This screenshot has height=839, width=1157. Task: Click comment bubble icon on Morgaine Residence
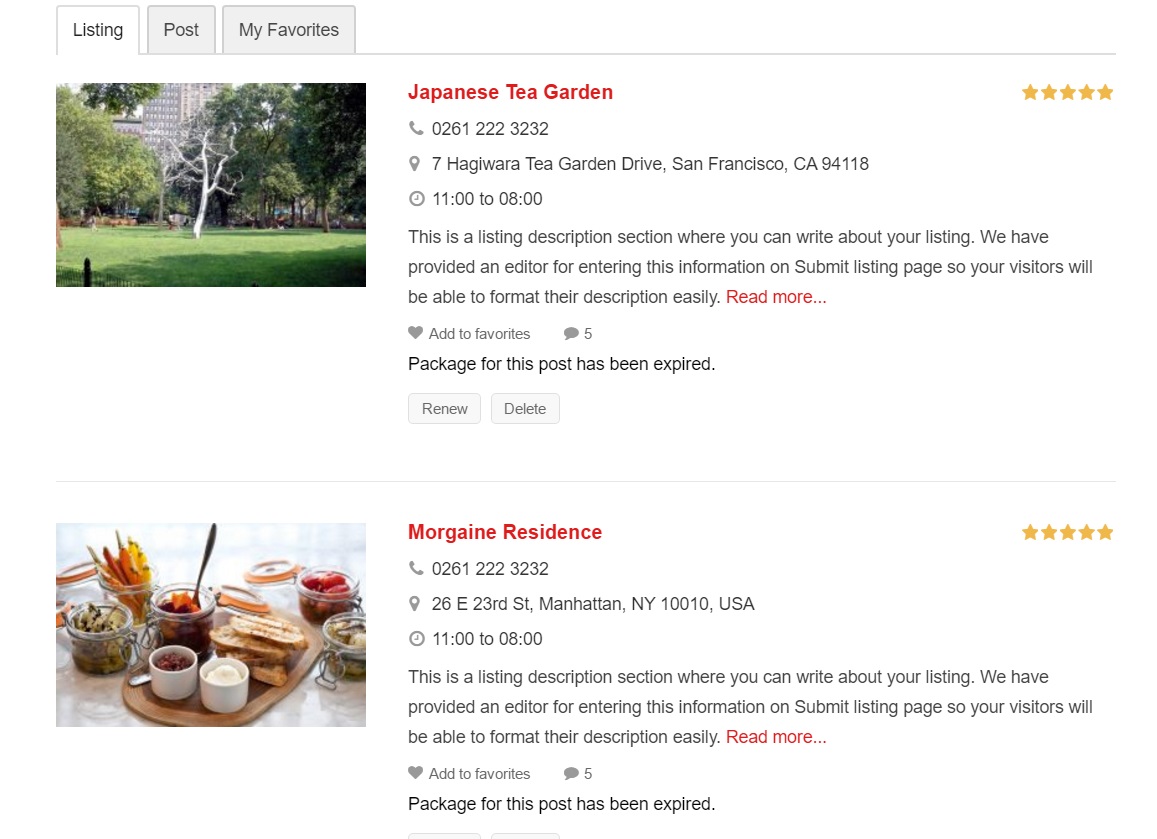(571, 773)
